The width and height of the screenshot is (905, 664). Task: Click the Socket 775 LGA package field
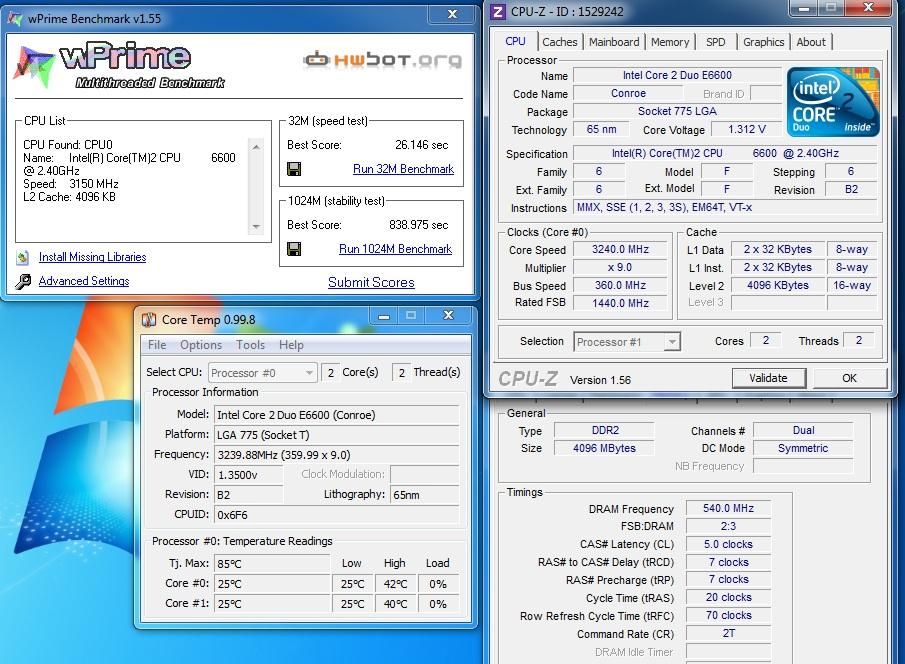pos(677,111)
